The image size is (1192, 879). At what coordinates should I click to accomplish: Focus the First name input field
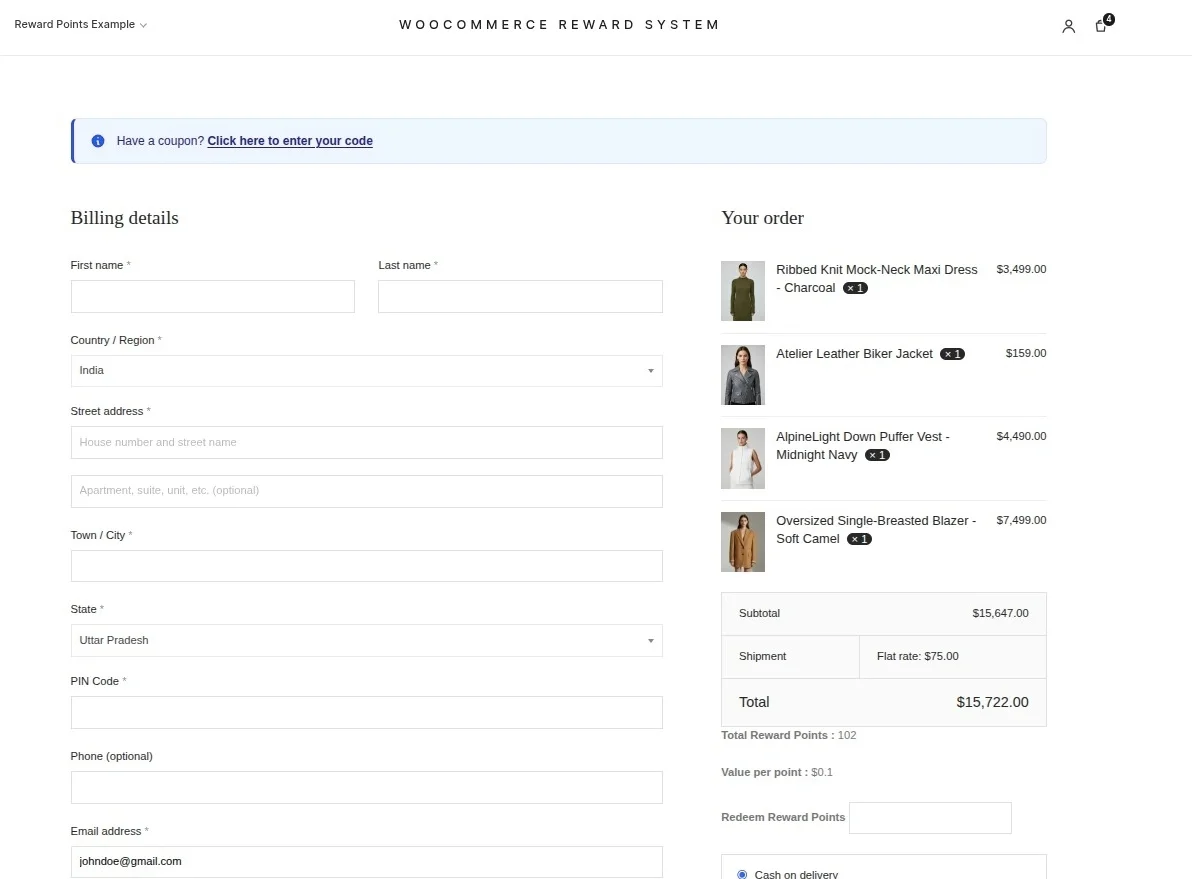tap(213, 297)
